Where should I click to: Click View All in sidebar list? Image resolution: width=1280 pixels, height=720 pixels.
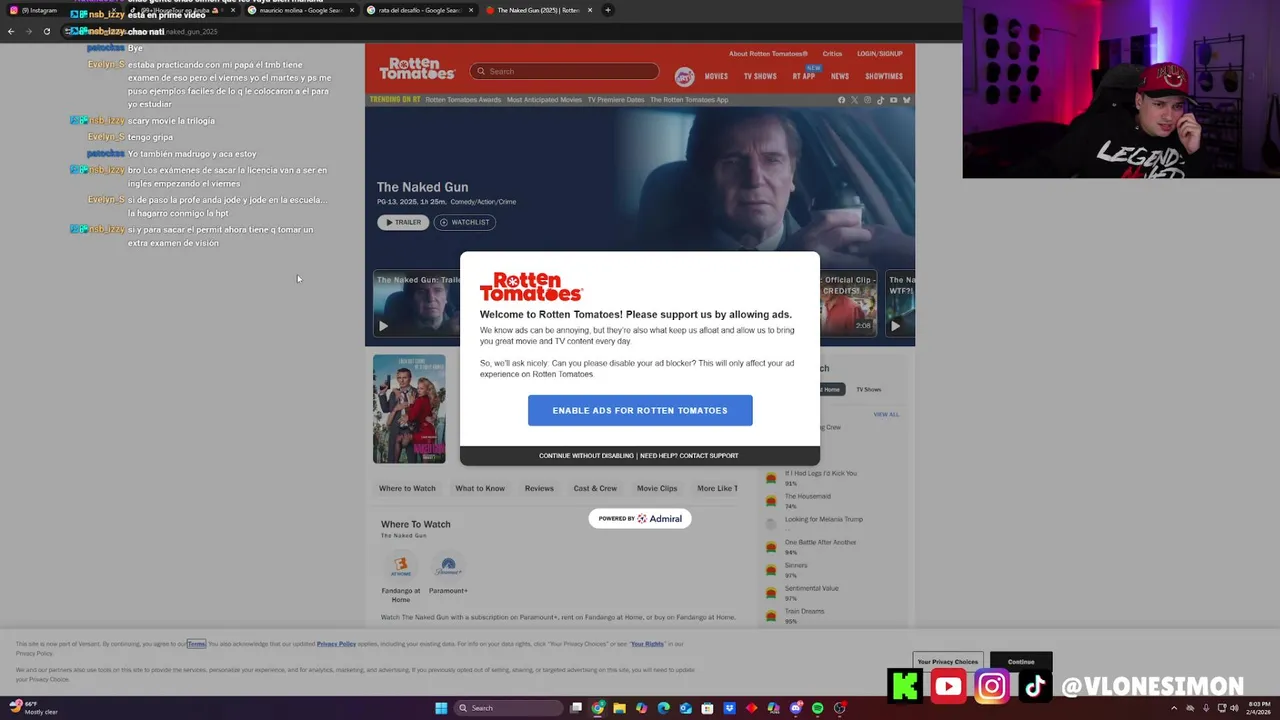(886, 414)
